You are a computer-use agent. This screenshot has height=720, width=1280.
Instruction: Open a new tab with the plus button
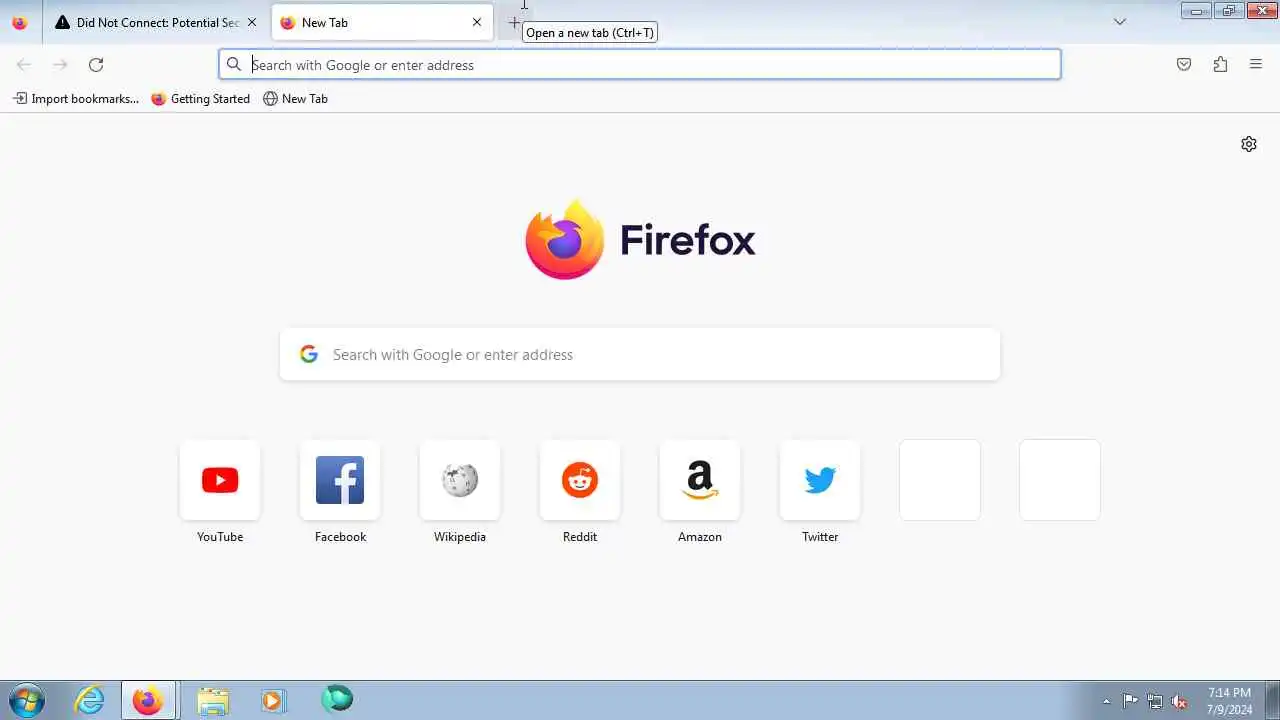(x=514, y=22)
